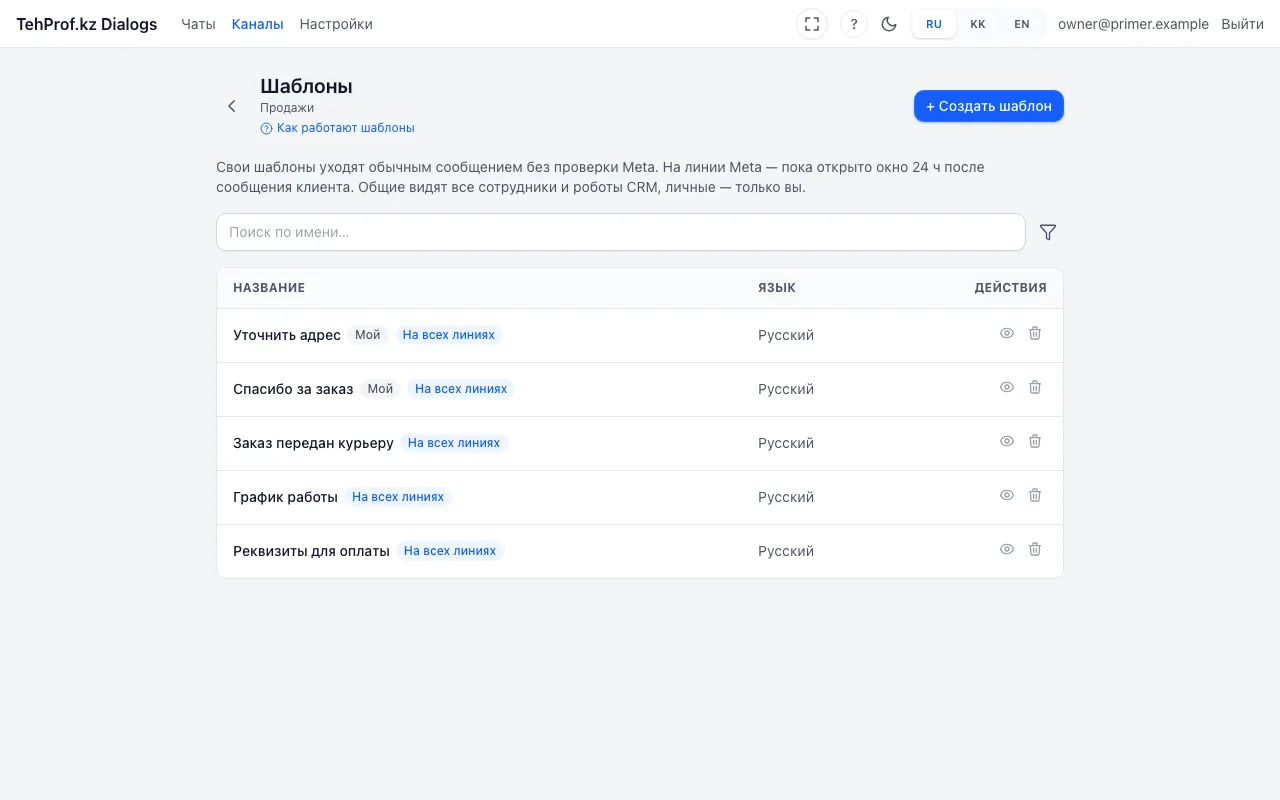
Task: Delete the Уточнить адрес template
Action: (x=1035, y=334)
